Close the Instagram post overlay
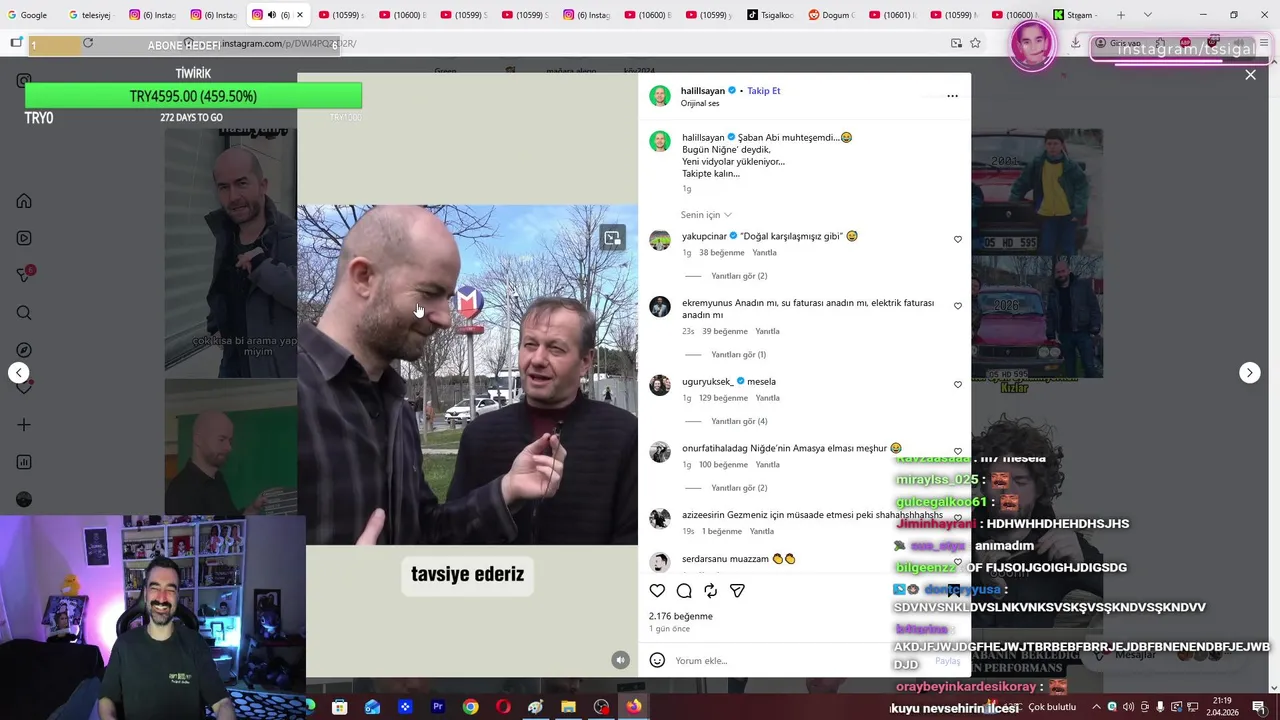The height and width of the screenshot is (720, 1280). [x=1250, y=75]
